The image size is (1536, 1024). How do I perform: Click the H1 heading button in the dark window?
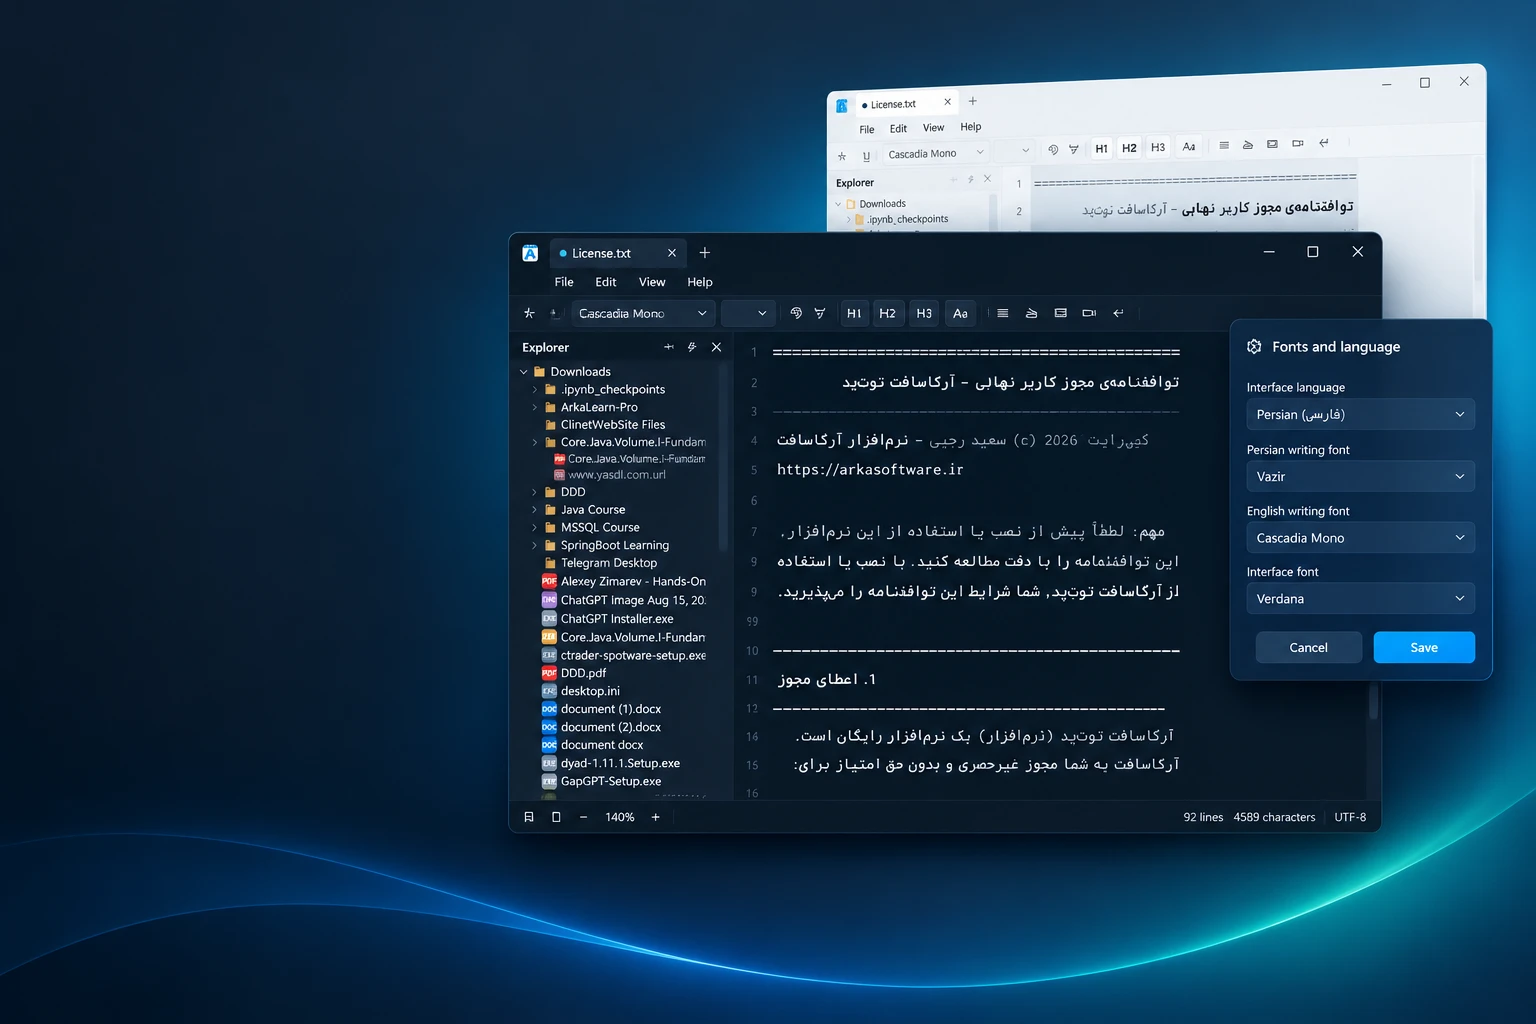coord(854,313)
